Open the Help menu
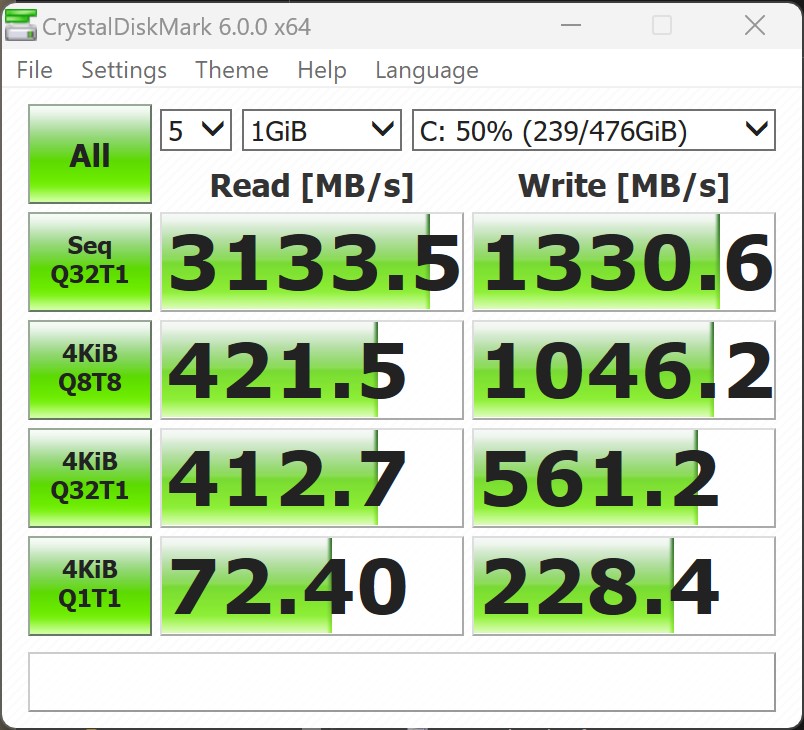 pyautogui.click(x=321, y=70)
